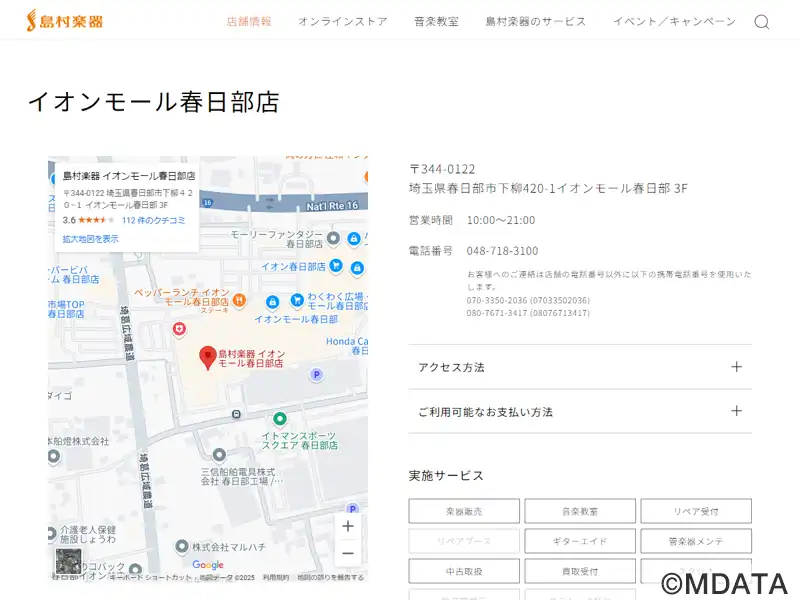800x600 pixels.
Task: Open the search magnifier icon
Action: (x=762, y=22)
